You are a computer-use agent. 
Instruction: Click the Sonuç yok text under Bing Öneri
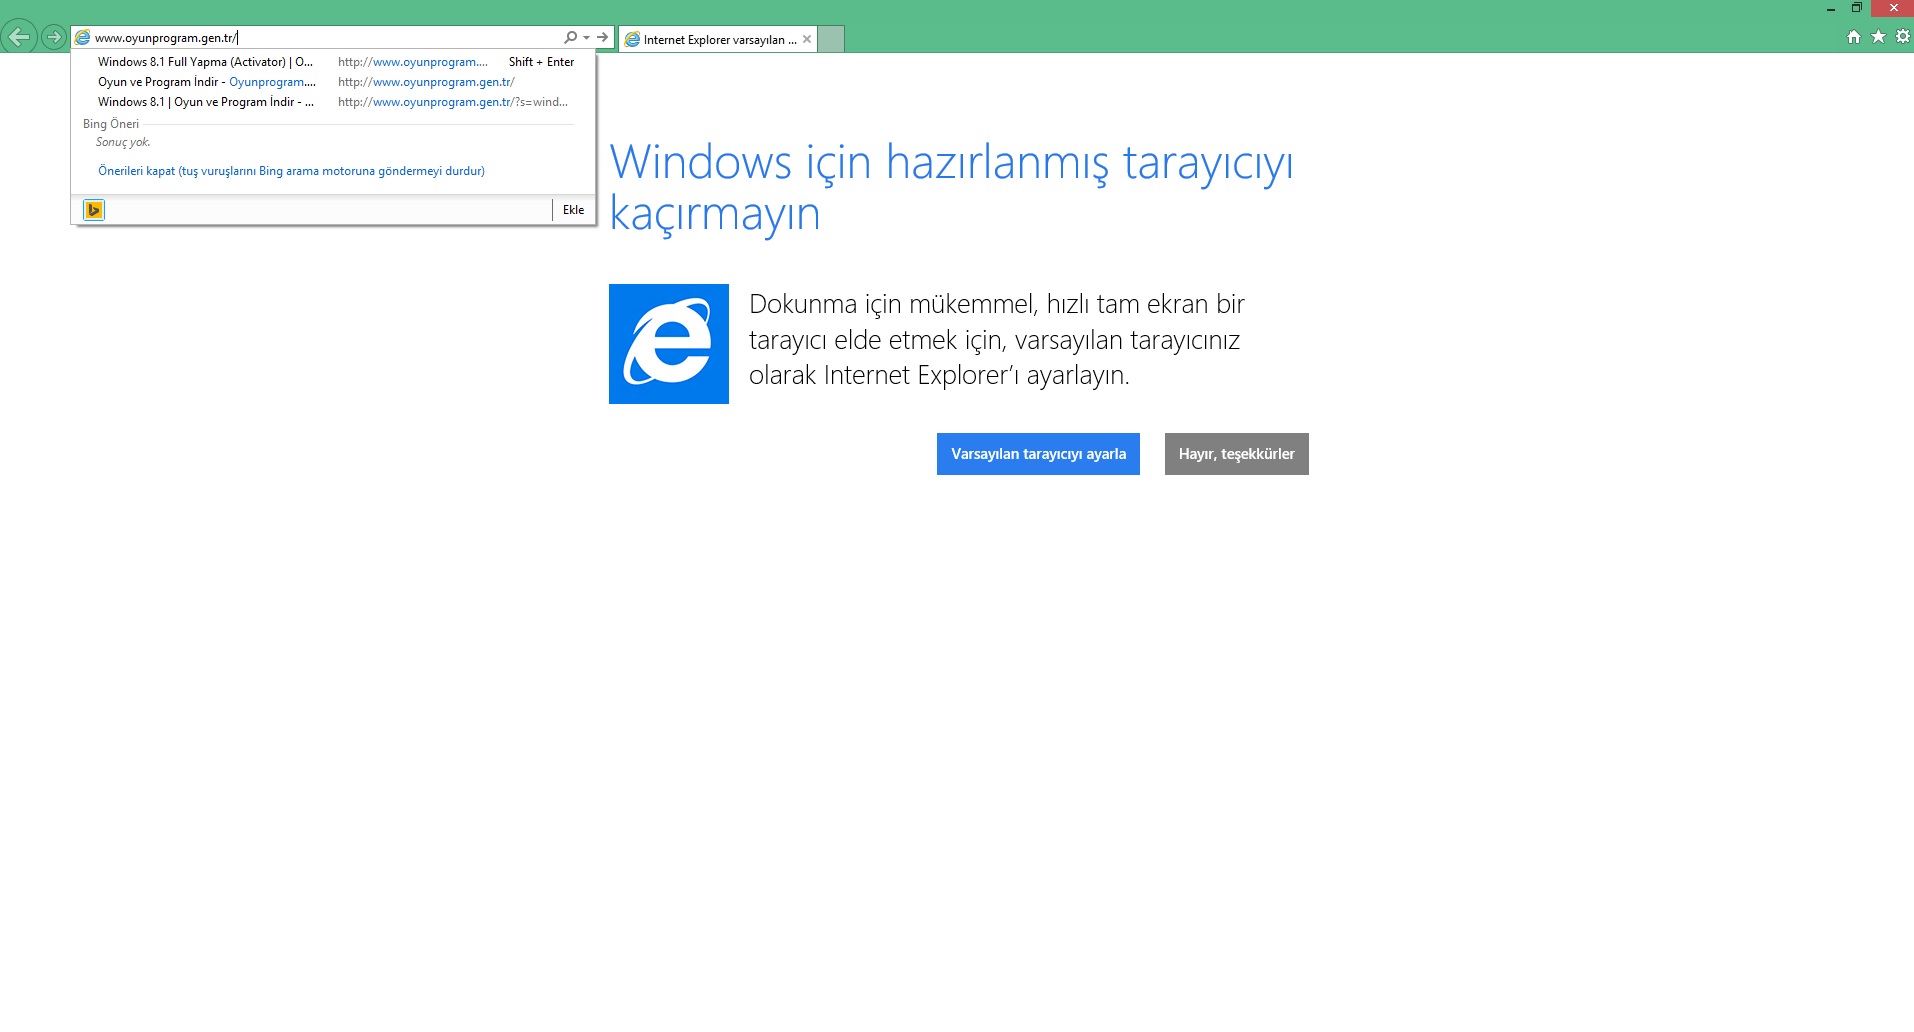pyautogui.click(x=123, y=142)
